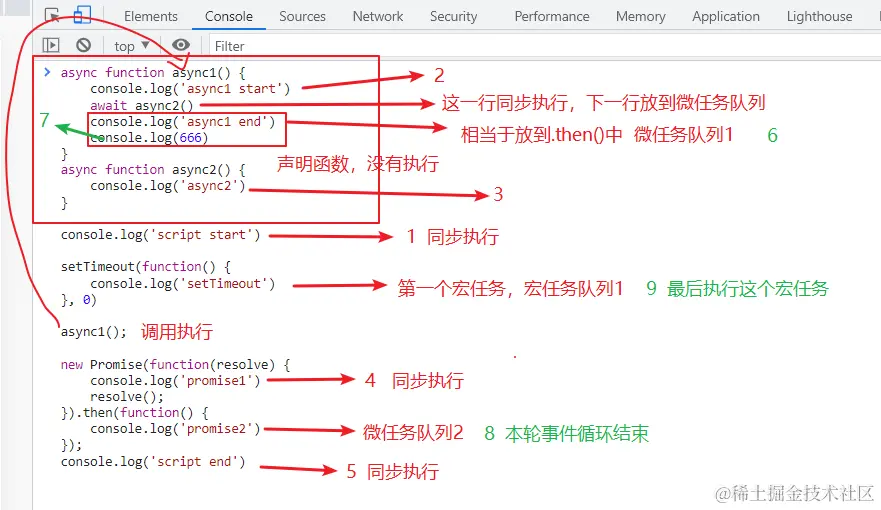The width and height of the screenshot is (881, 510).
Task: Go to the Network tab
Action: point(378,16)
